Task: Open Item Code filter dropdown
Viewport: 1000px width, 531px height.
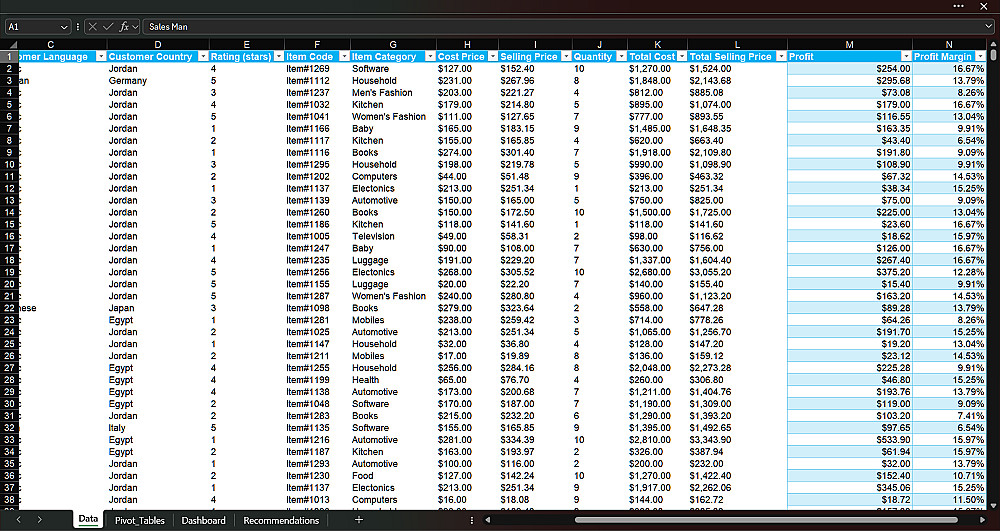Action: coord(344,57)
